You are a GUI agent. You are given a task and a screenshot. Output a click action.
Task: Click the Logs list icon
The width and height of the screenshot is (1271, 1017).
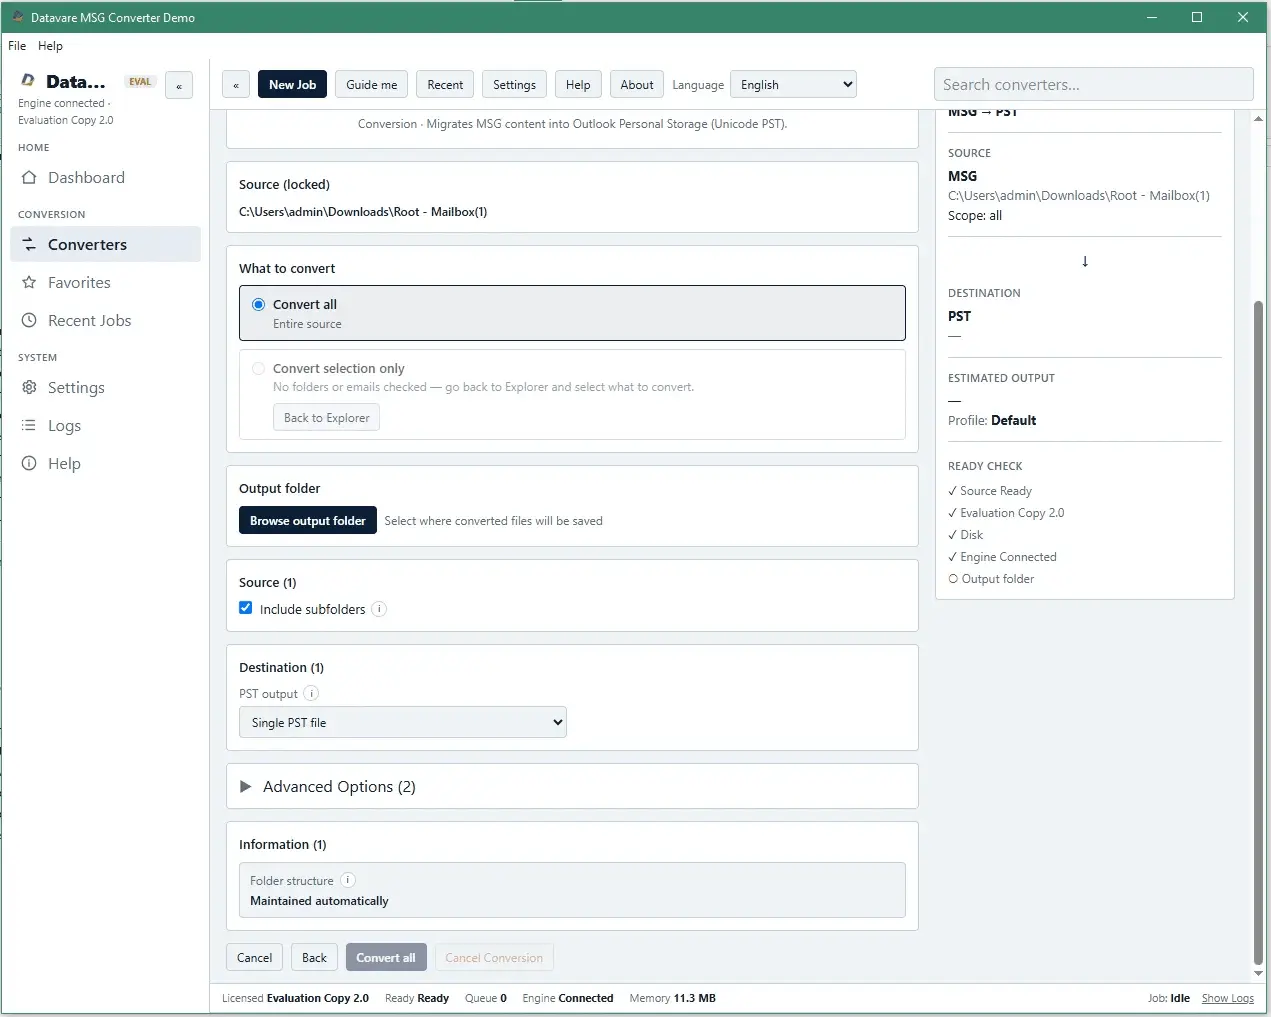[29, 425]
